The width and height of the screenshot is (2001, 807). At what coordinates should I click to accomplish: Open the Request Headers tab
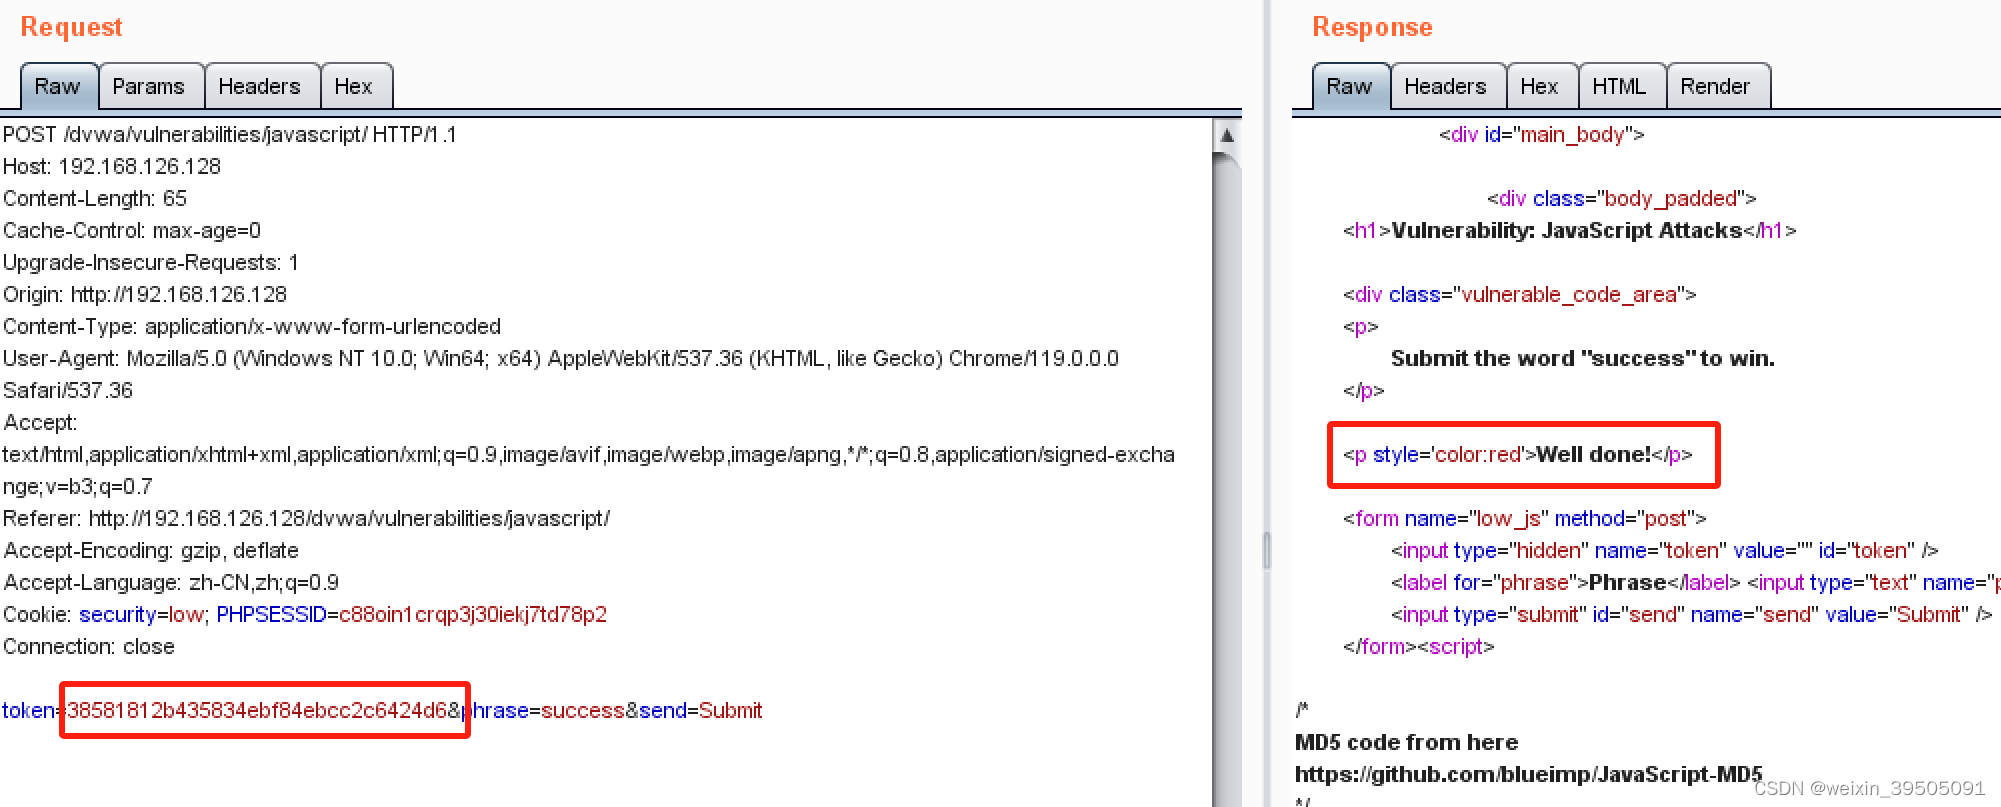click(x=260, y=86)
